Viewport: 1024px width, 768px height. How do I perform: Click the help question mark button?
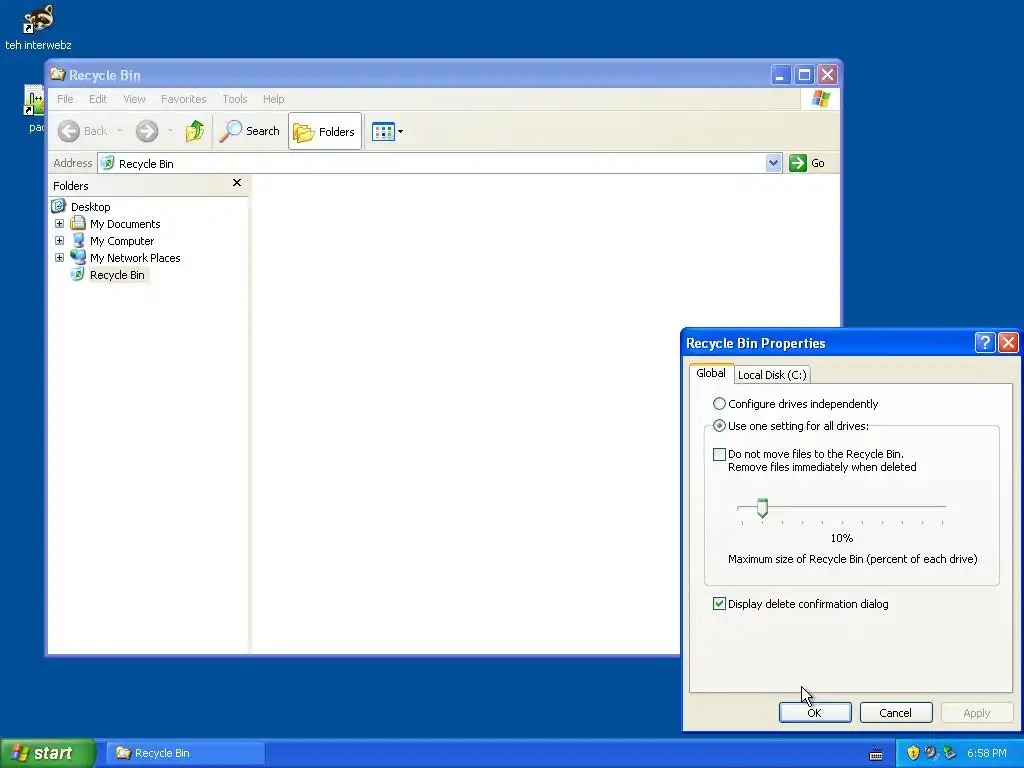(x=985, y=343)
